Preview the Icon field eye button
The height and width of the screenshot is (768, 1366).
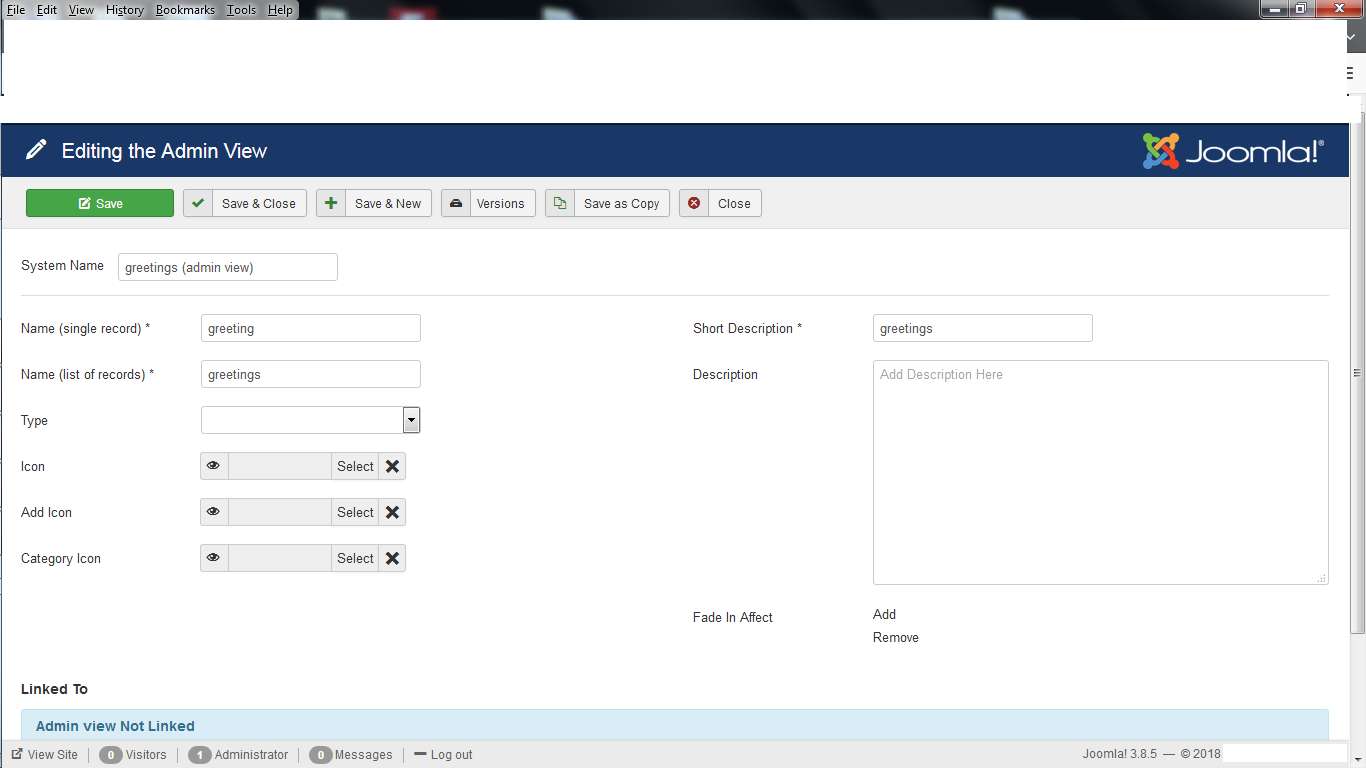coord(214,466)
